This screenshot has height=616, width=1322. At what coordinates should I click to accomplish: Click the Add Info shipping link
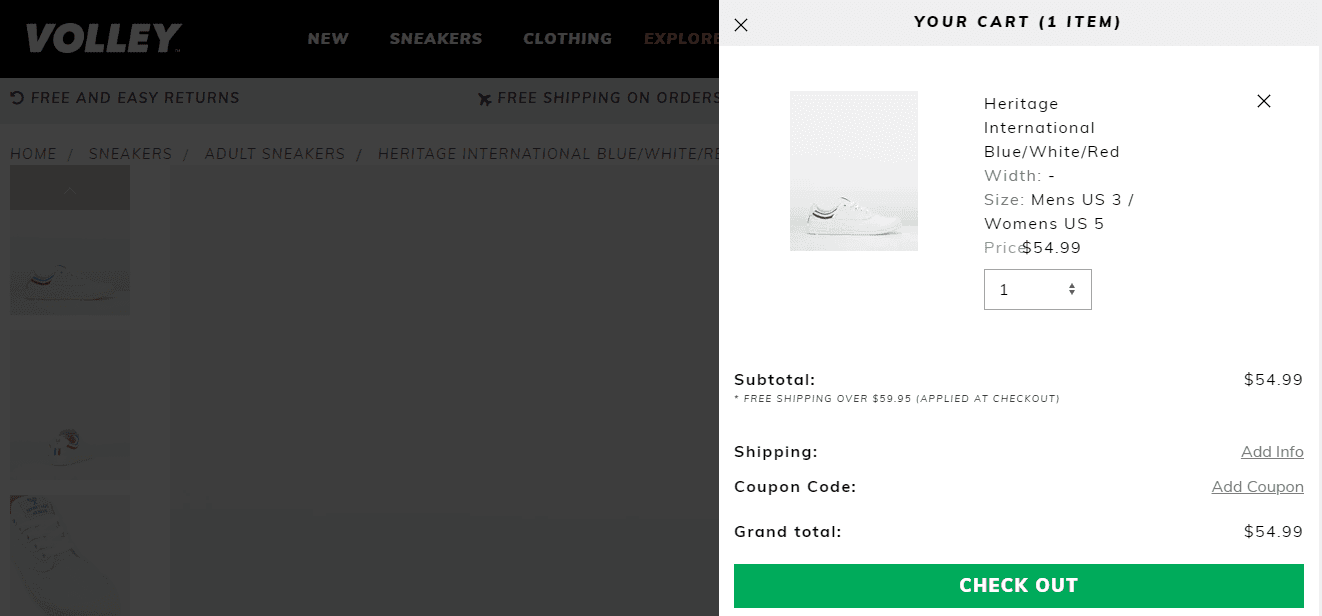(x=1272, y=452)
